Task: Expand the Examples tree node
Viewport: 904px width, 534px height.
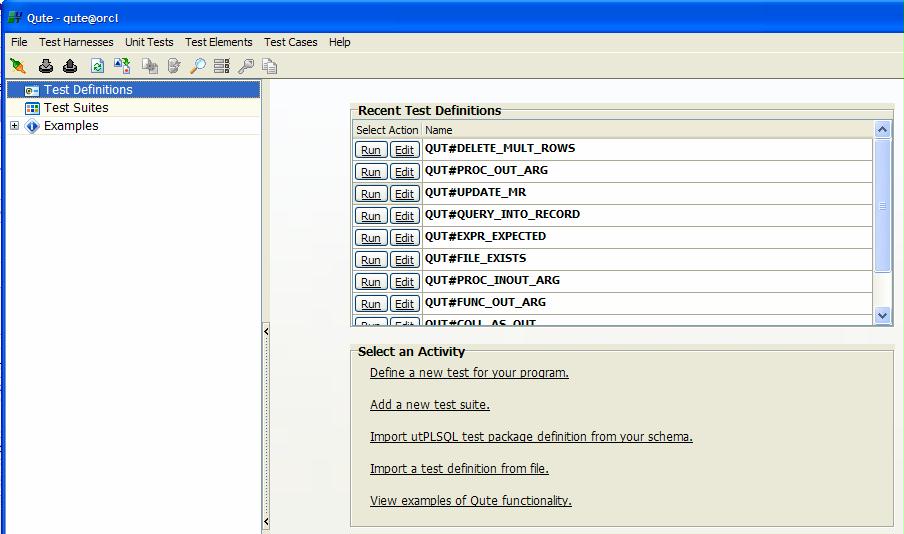Action: [x=14, y=126]
